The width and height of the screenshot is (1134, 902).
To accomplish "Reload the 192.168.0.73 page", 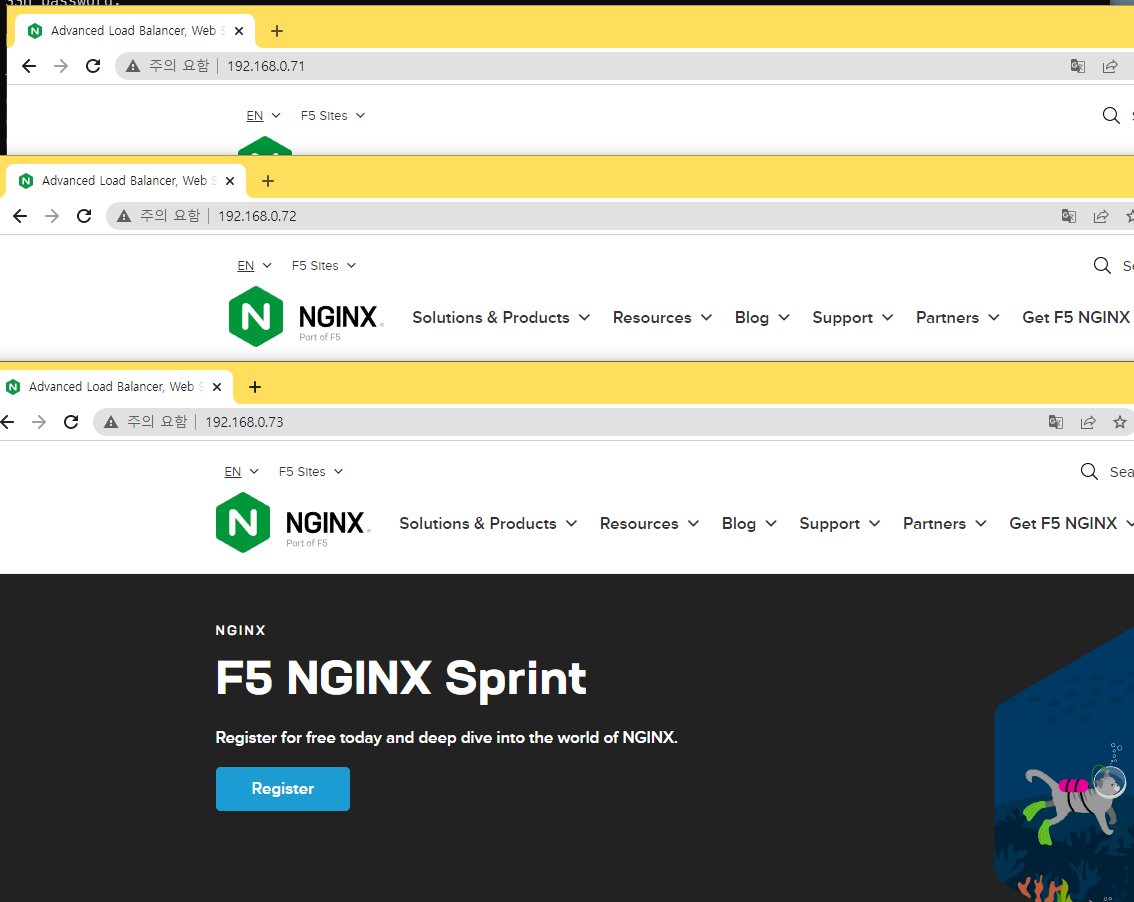I will tap(71, 422).
